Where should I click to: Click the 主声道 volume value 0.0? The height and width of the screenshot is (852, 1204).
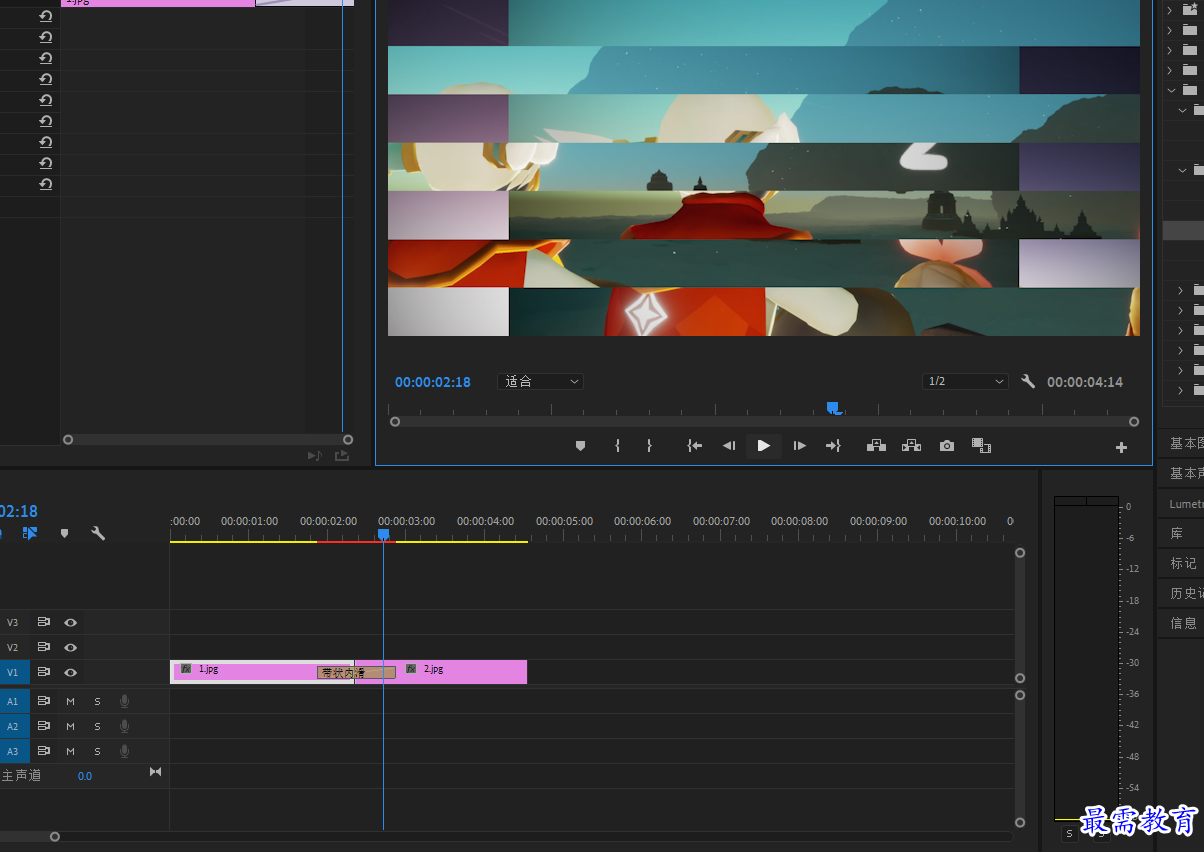85,776
